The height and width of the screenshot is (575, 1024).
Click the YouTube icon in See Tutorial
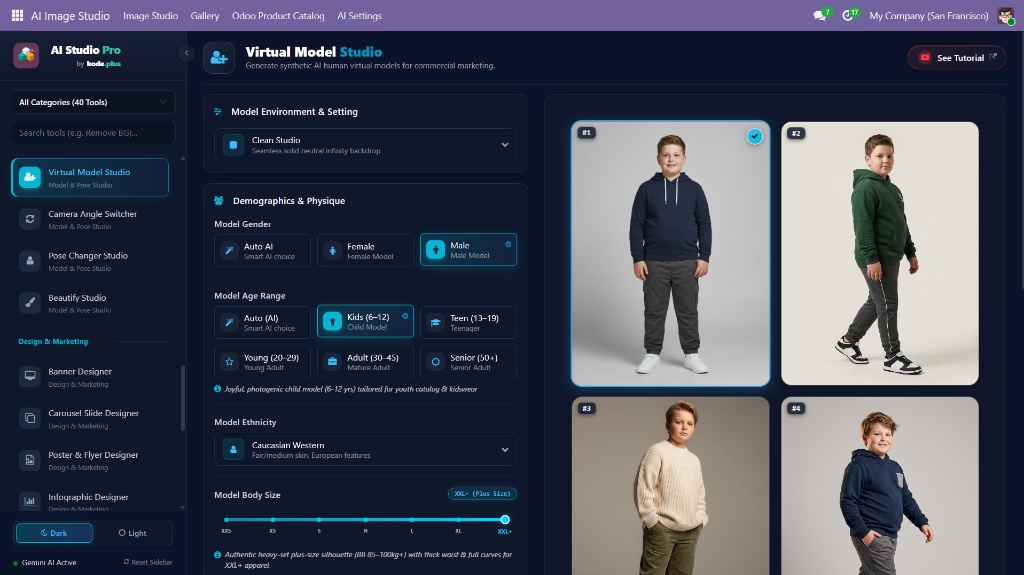[925, 58]
